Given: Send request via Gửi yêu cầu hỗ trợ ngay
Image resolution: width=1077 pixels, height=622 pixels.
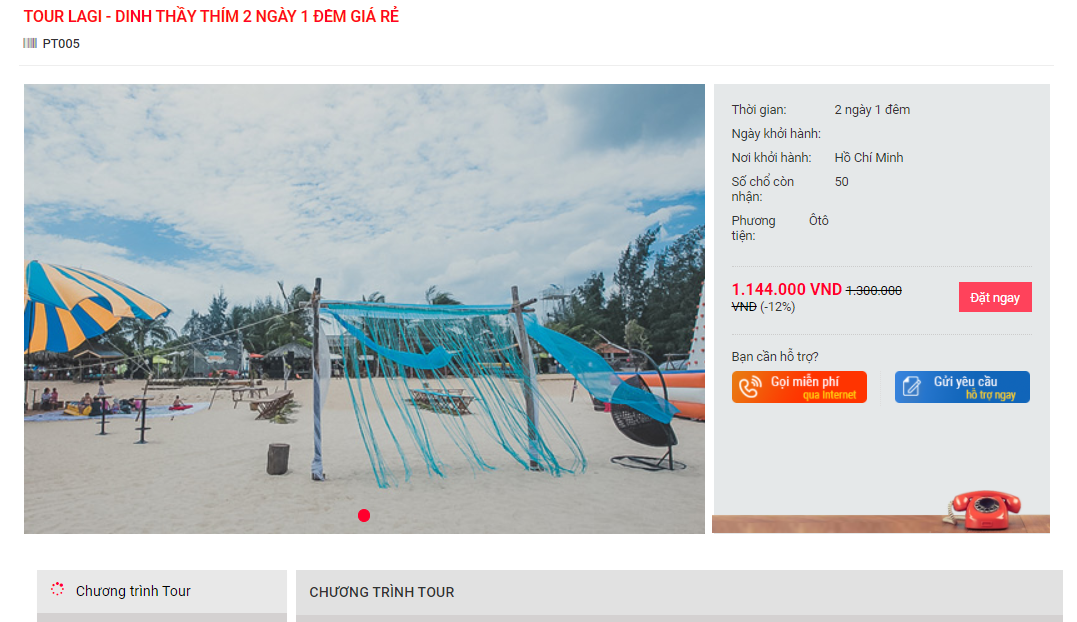Looking at the screenshot, I should point(962,387).
